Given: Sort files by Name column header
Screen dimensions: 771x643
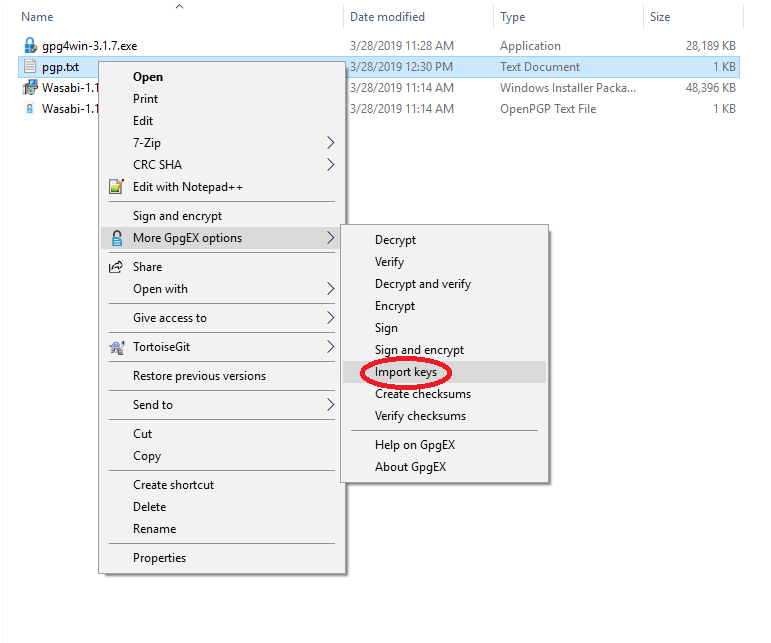Looking at the screenshot, I should pos(37,17).
